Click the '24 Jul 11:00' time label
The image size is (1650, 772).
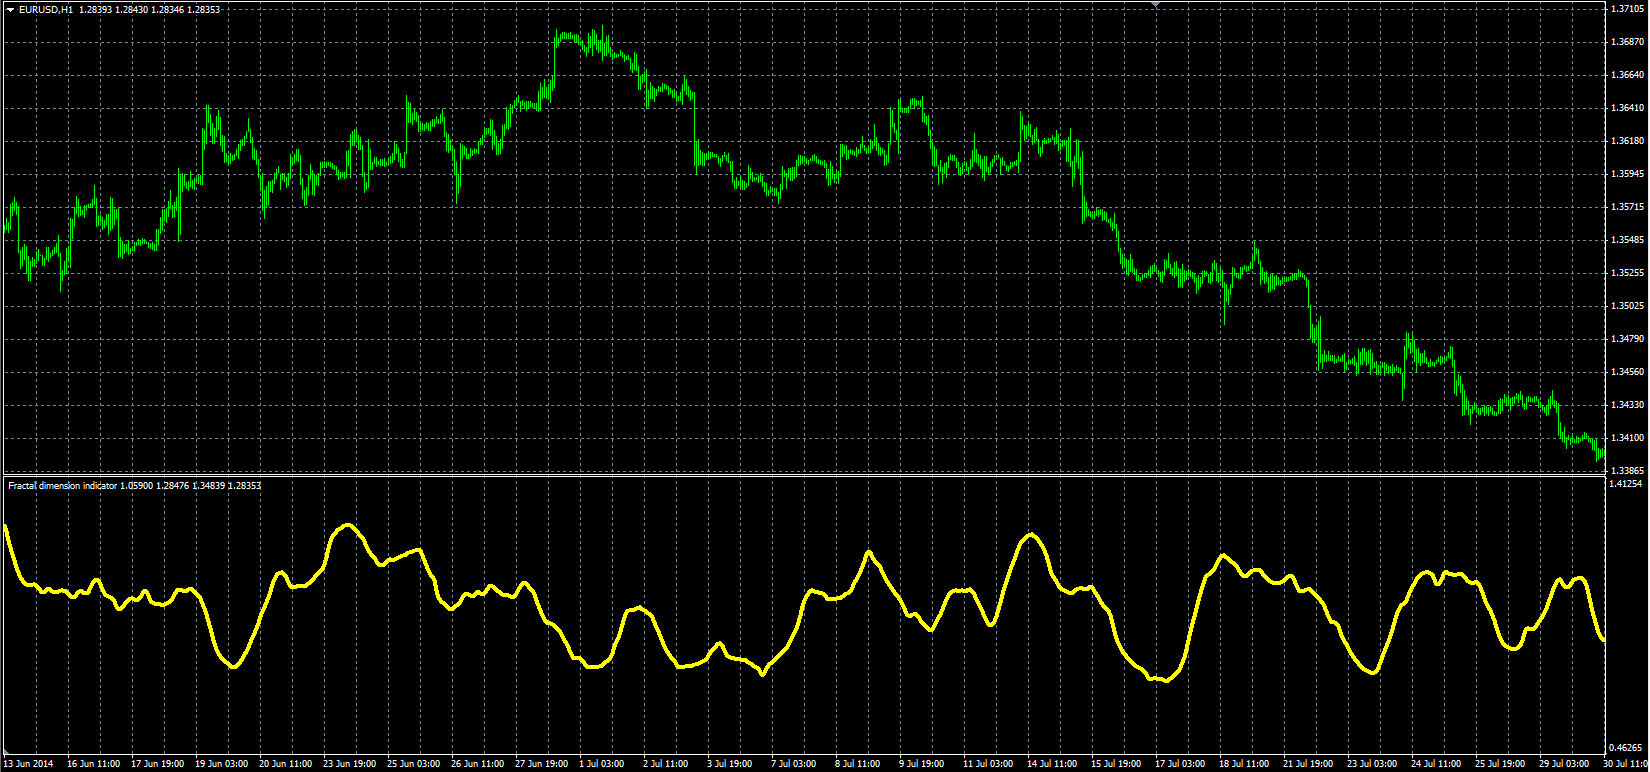(x=1438, y=764)
